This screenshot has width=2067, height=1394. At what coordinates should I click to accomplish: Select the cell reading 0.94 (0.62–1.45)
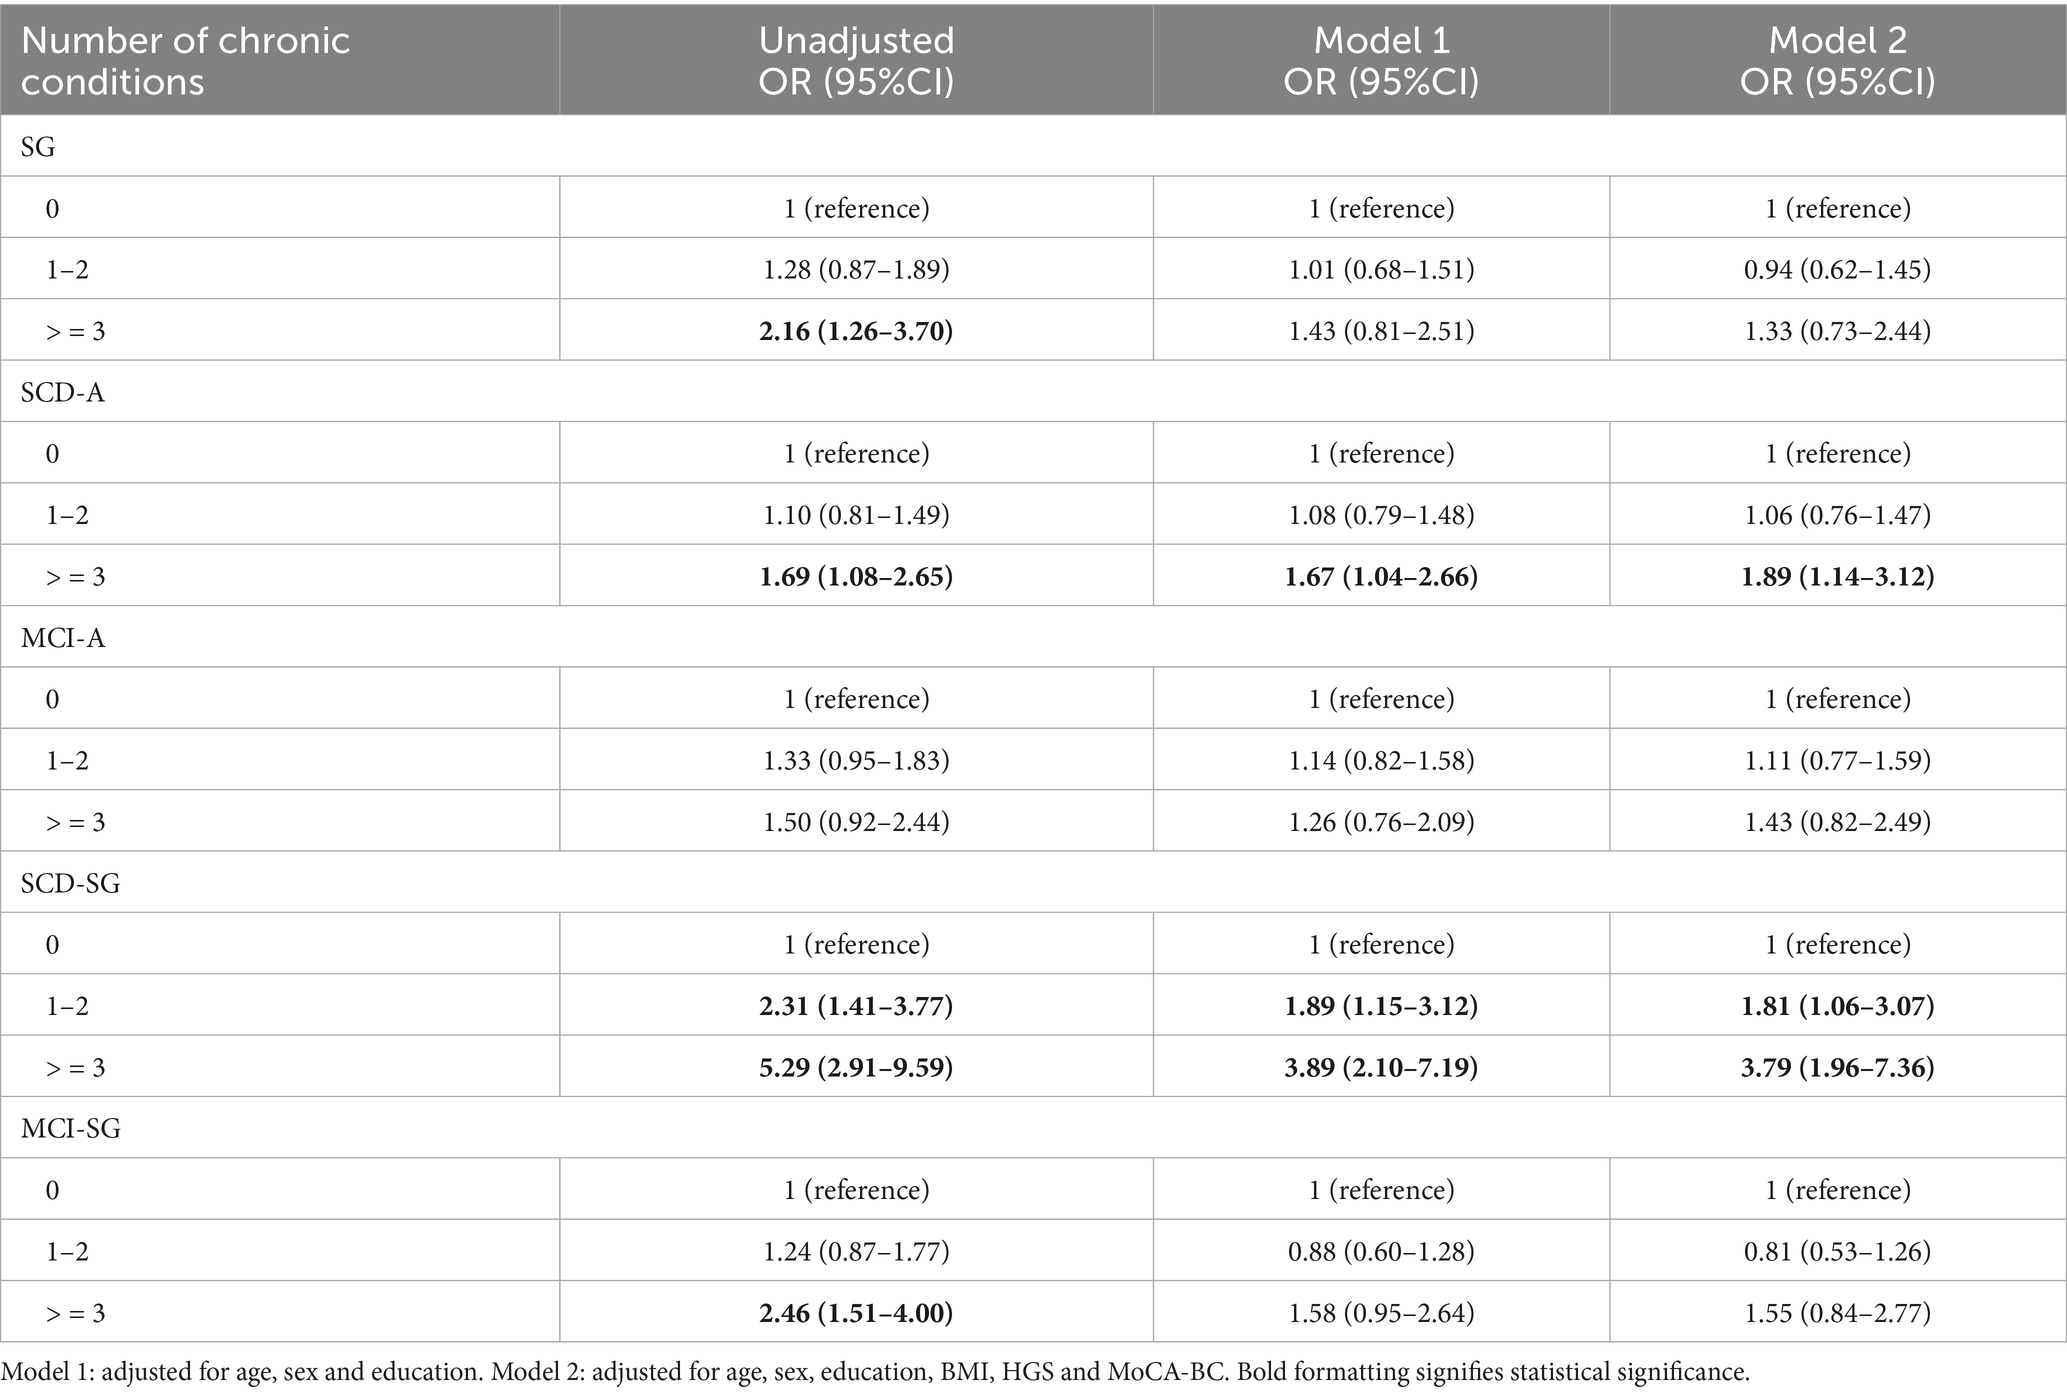pos(1837,269)
